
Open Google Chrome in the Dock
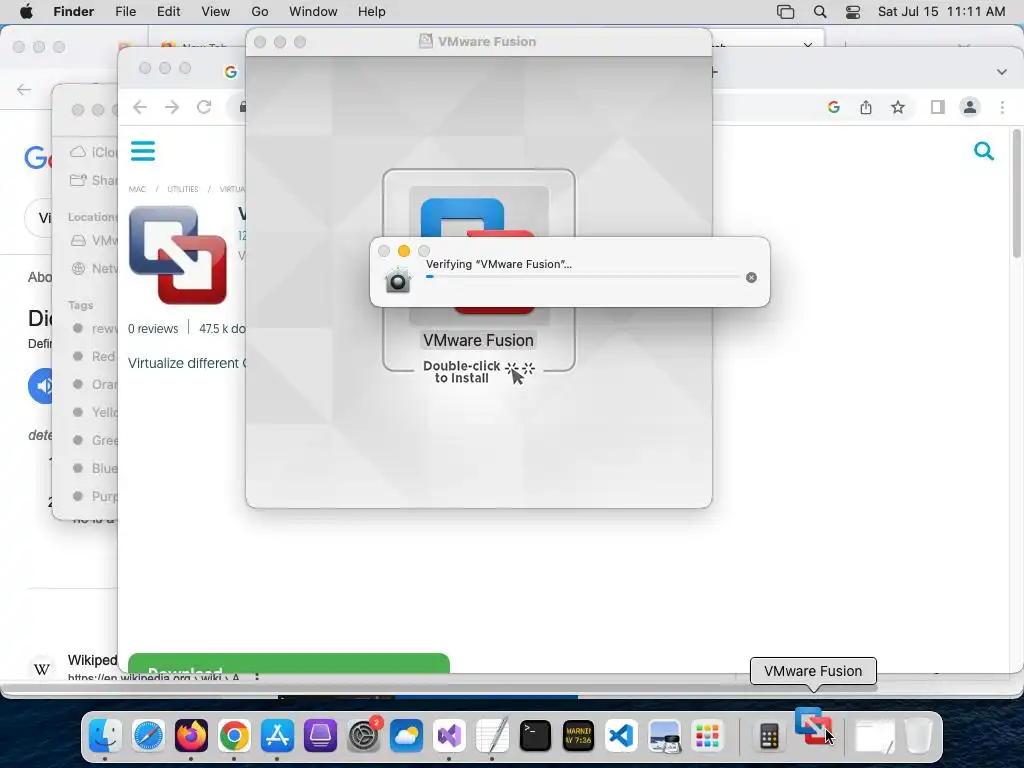(234, 736)
